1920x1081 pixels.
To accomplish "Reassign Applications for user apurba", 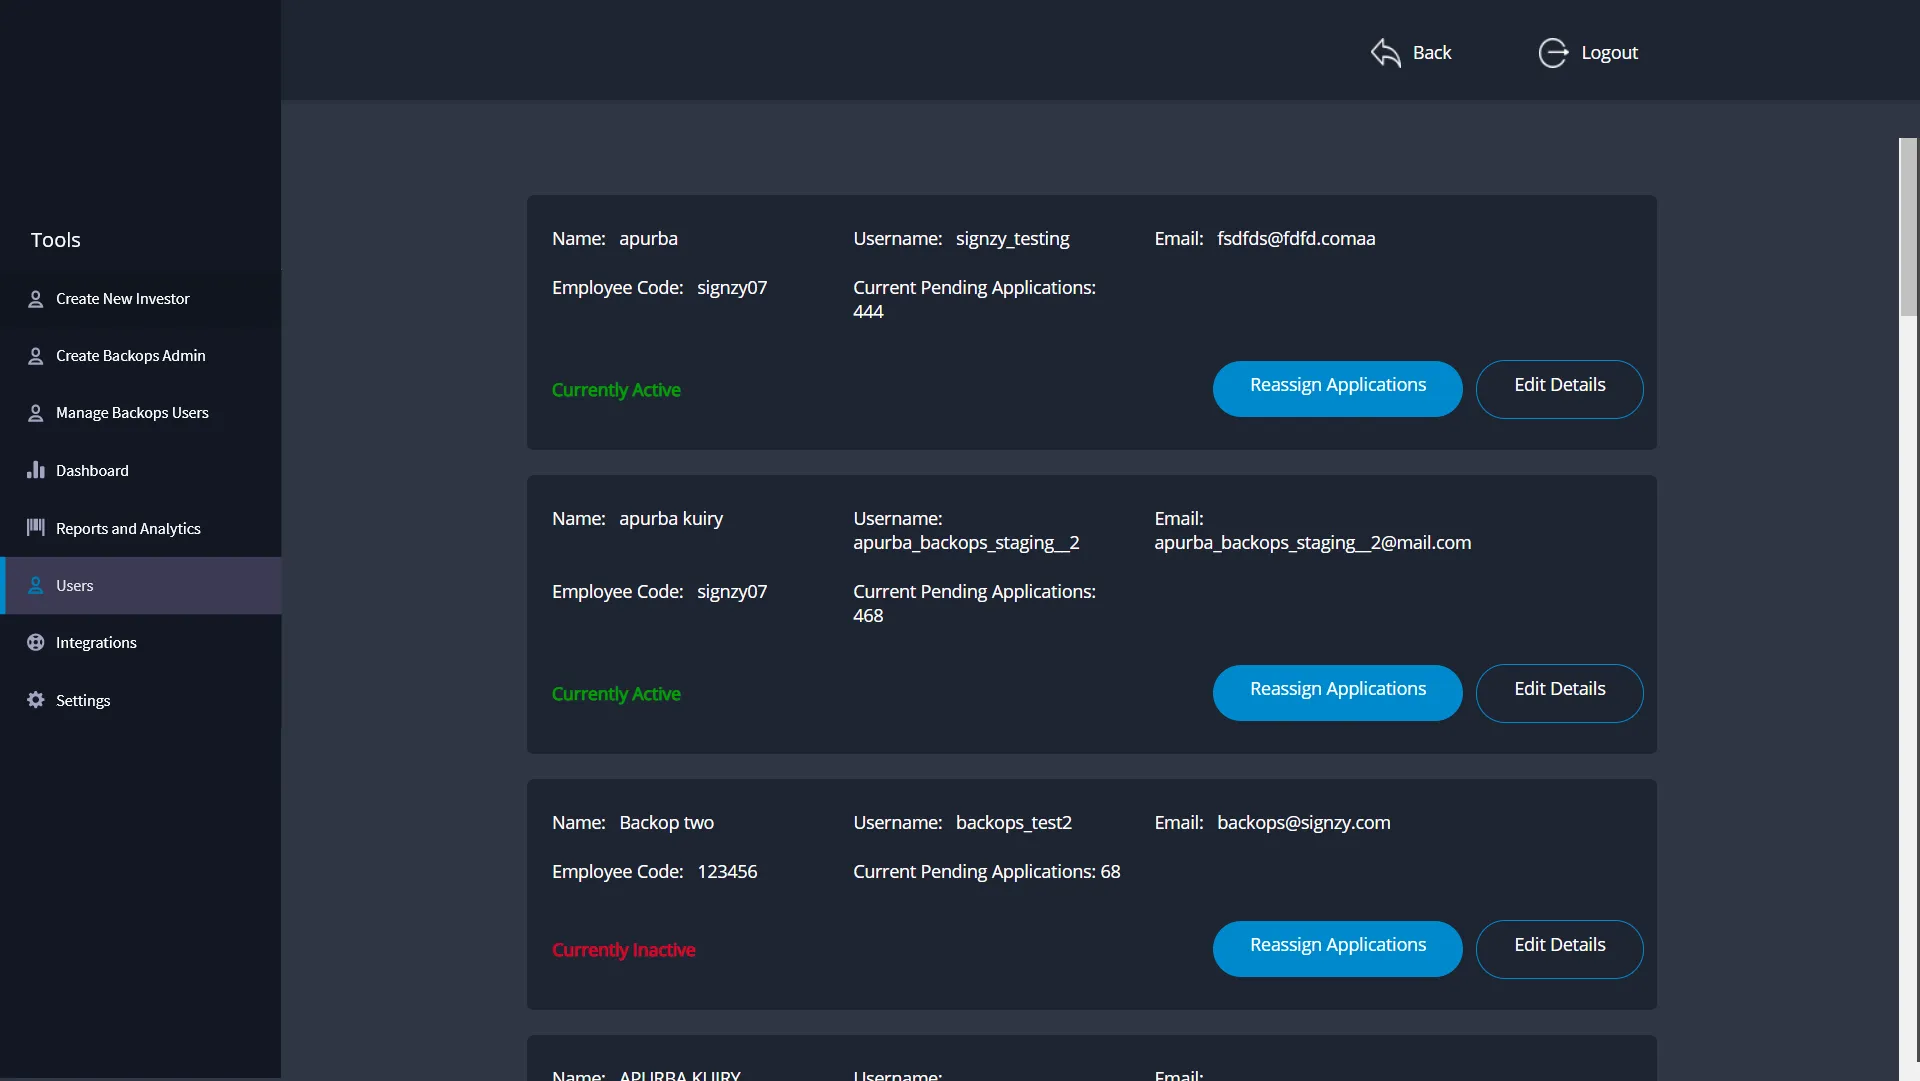I will coord(1337,389).
